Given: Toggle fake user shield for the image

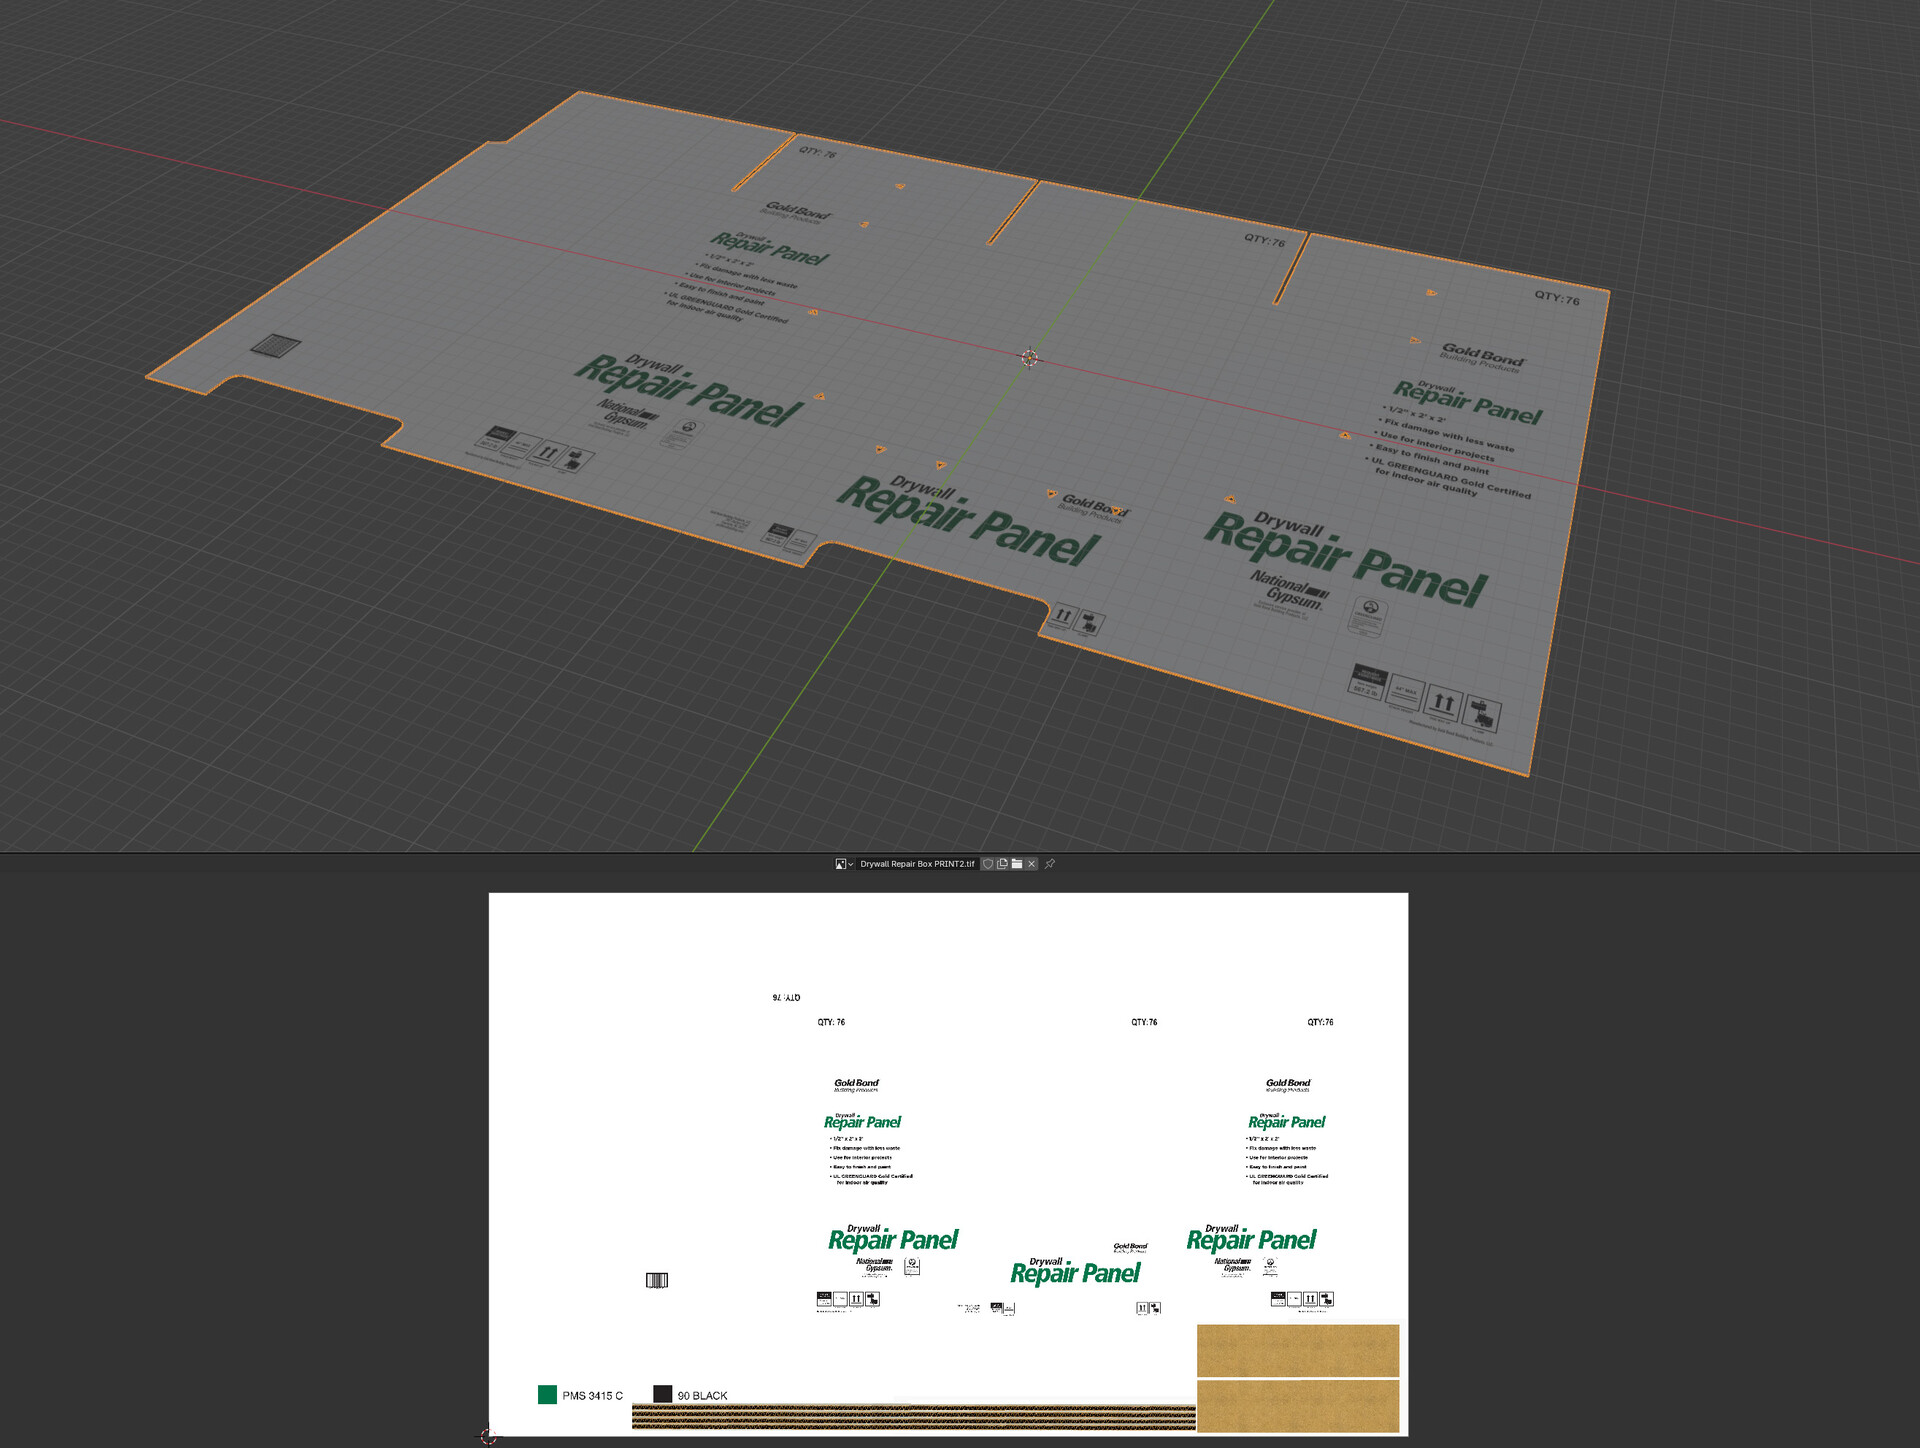Looking at the screenshot, I should [988, 864].
